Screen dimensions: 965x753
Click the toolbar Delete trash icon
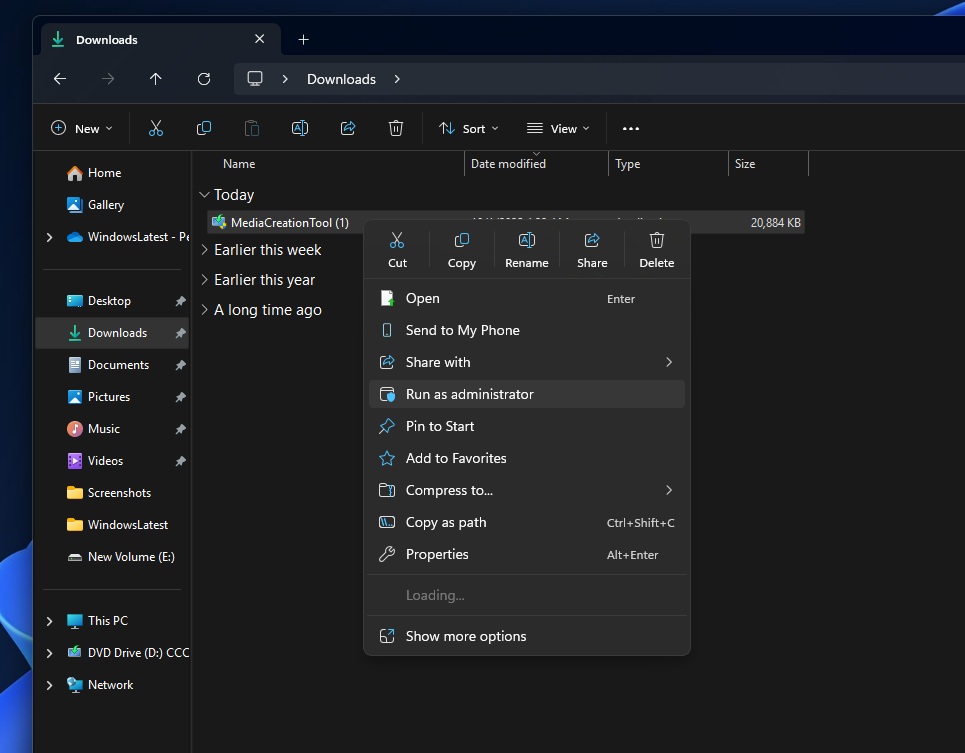pos(396,128)
